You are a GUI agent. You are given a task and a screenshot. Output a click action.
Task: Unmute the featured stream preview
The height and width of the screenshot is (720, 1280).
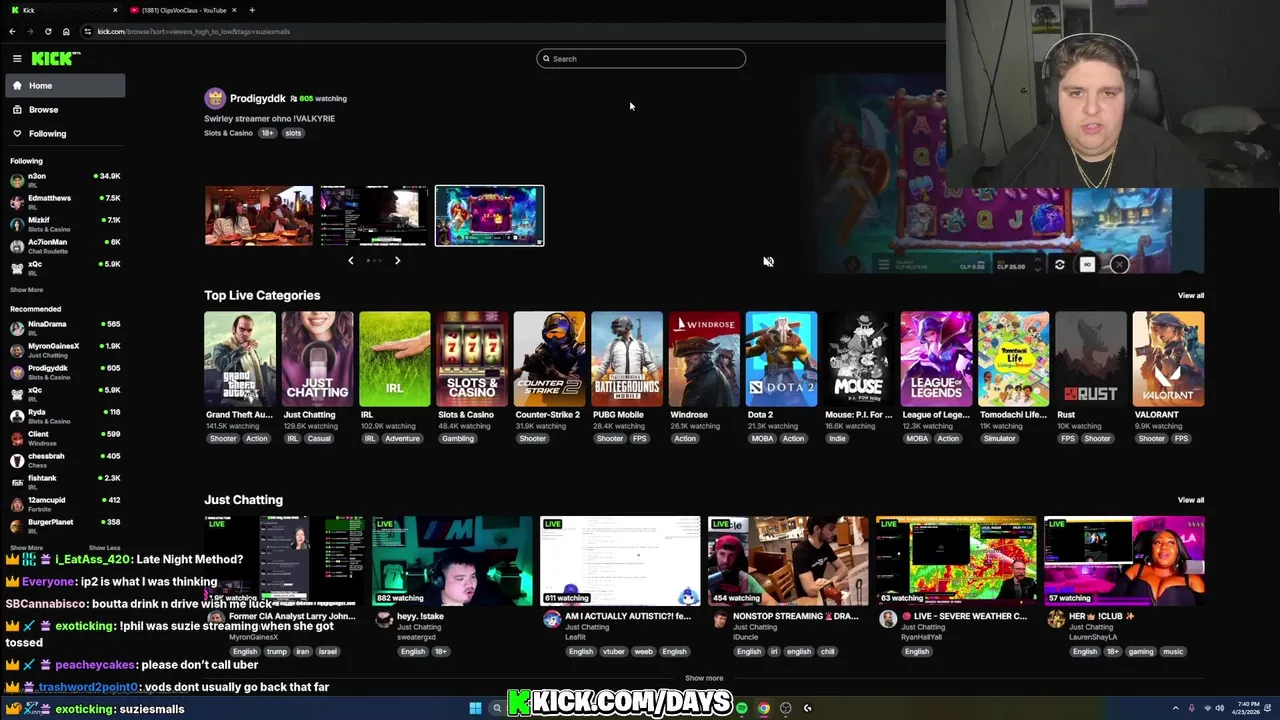(768, 262)
